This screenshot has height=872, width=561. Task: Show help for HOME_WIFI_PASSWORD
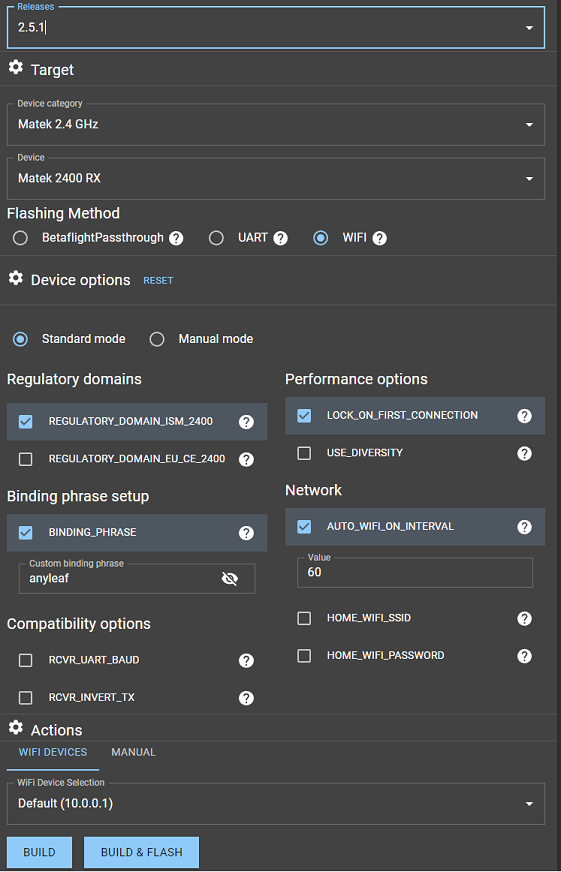coord(524,656)
